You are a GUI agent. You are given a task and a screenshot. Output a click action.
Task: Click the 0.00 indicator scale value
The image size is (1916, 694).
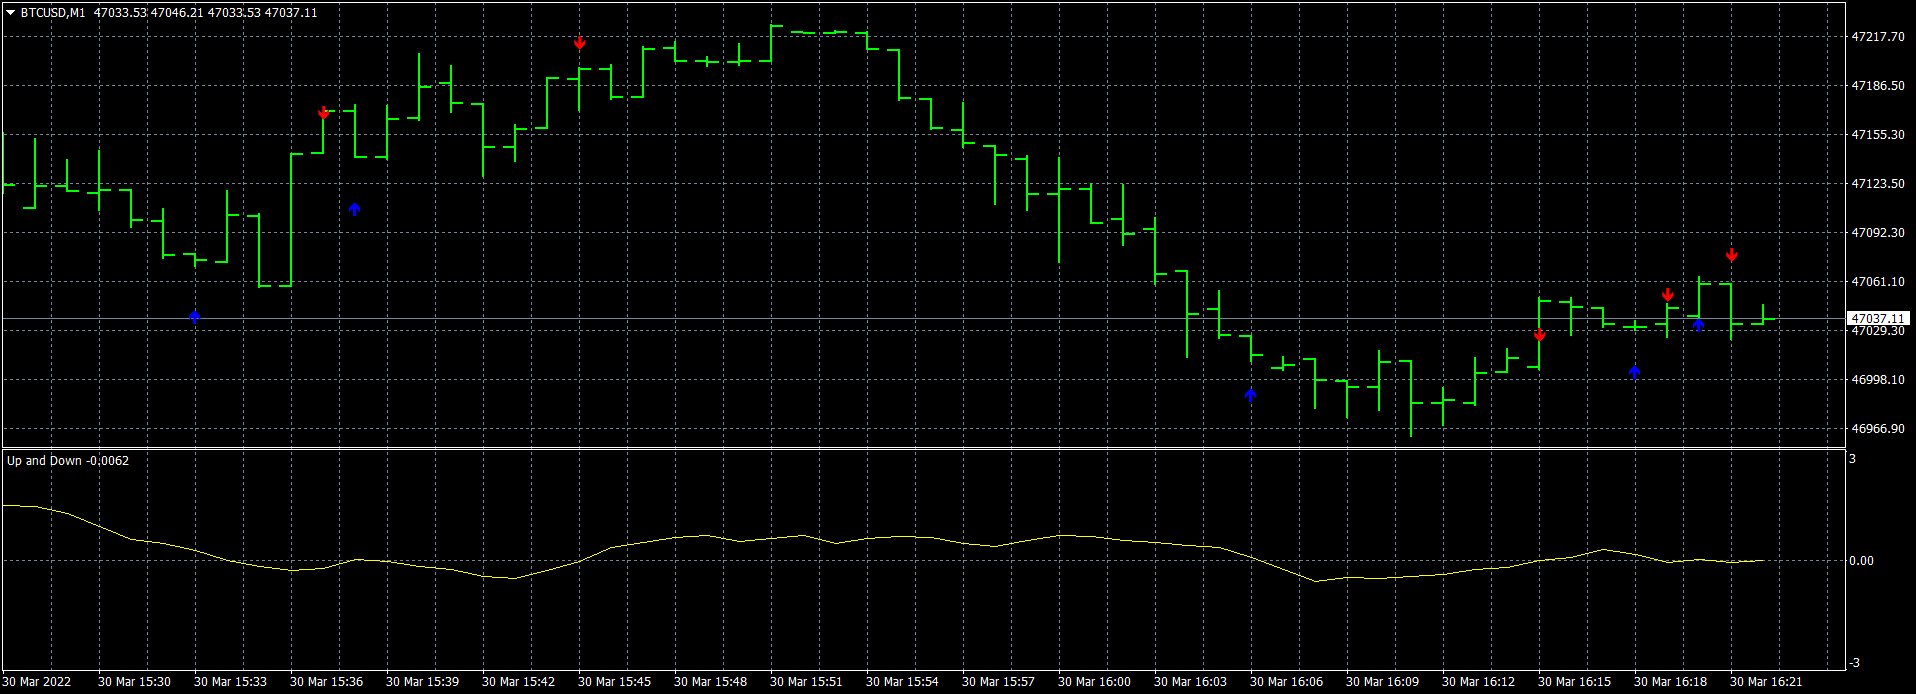click(1861, 561)
